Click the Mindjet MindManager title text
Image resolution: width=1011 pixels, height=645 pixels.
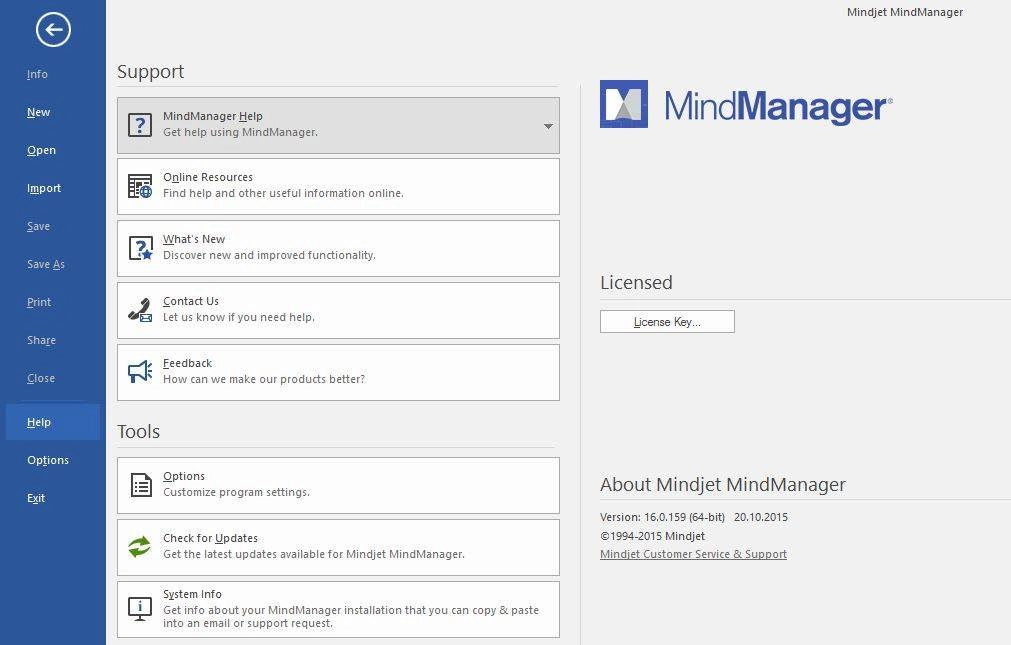click(x=905, y=12)
